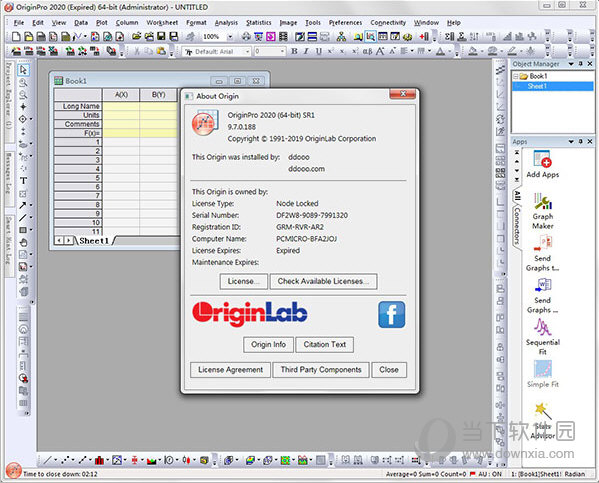
Task: Collapse the Book1 tree node
Action: [515, 76]
